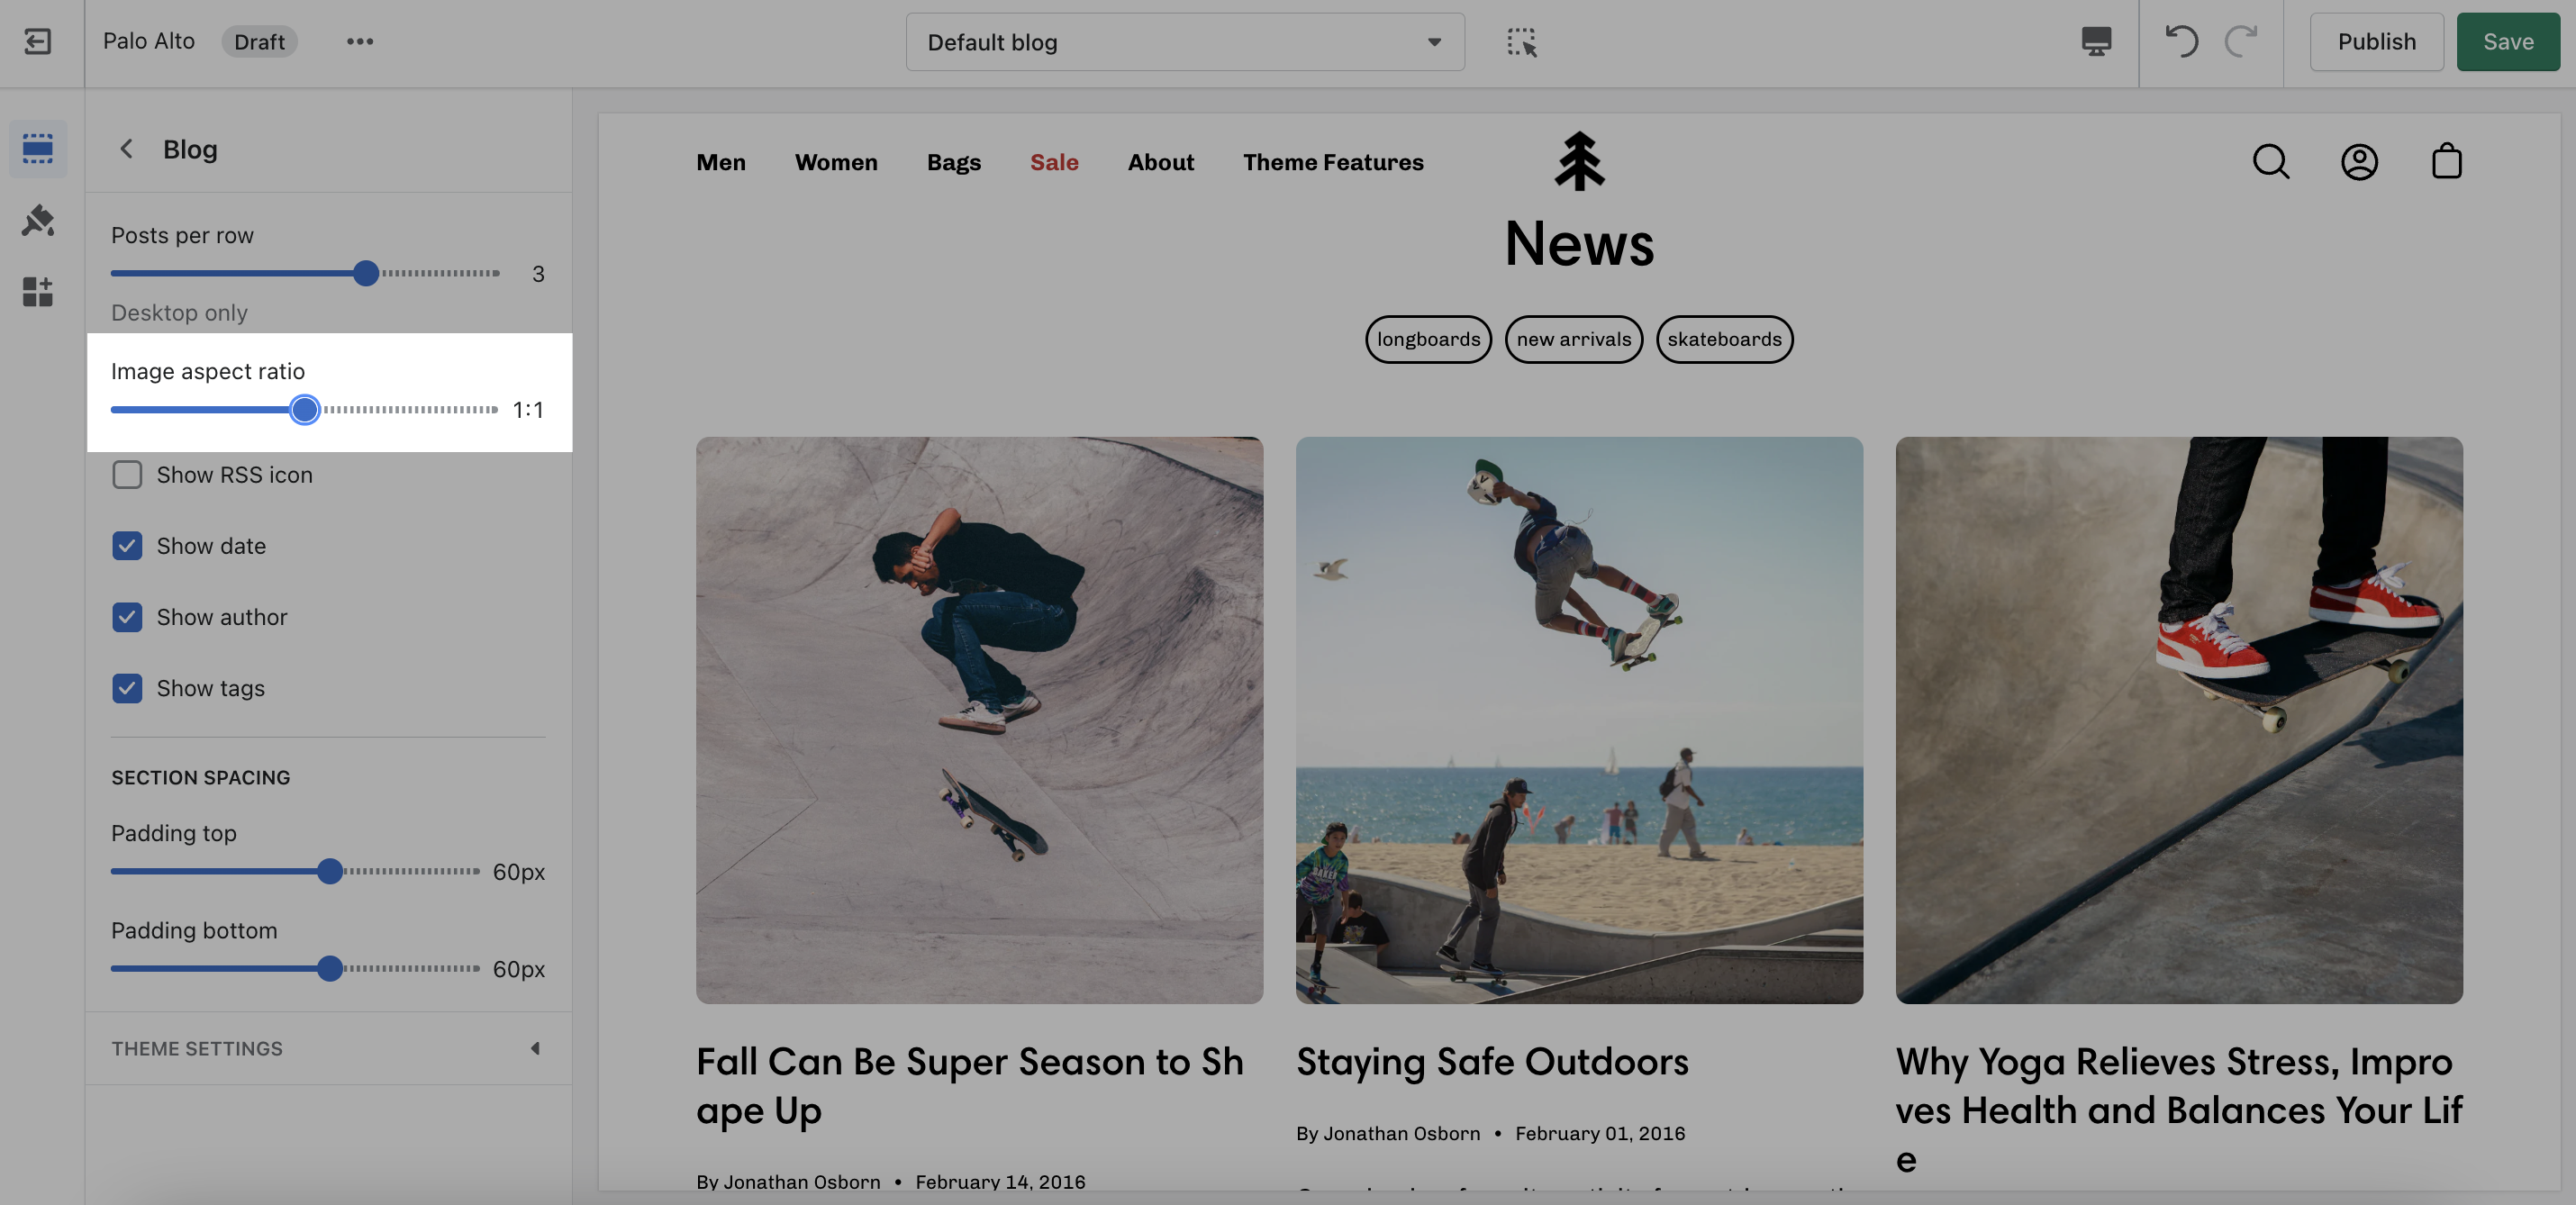
Task: Enable the Show RSS icon checkbox
Action: 127,474
